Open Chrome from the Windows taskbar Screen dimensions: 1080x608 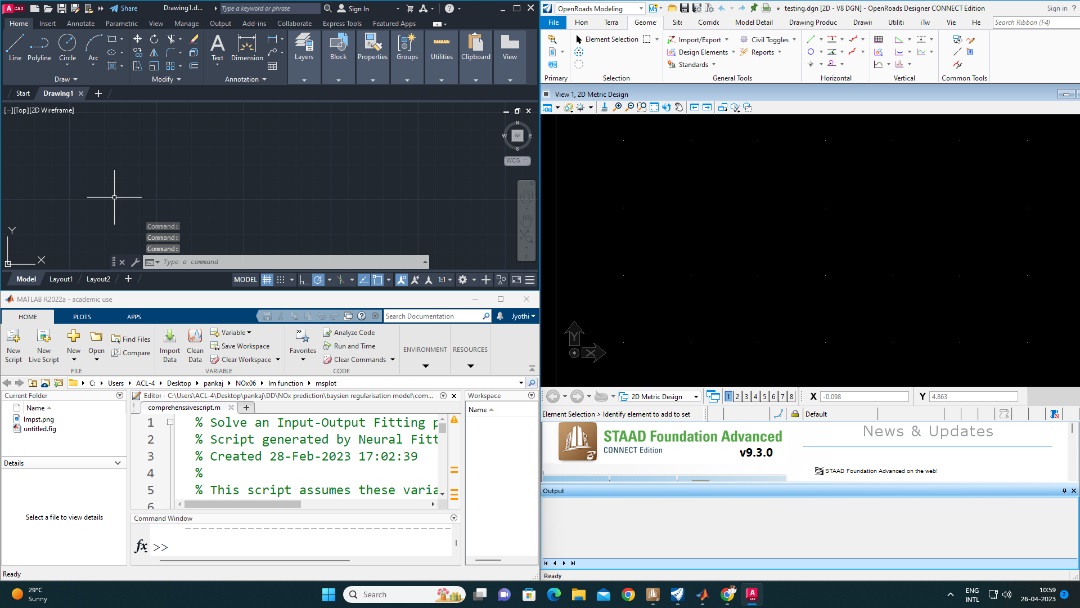[x=628, y=594]
